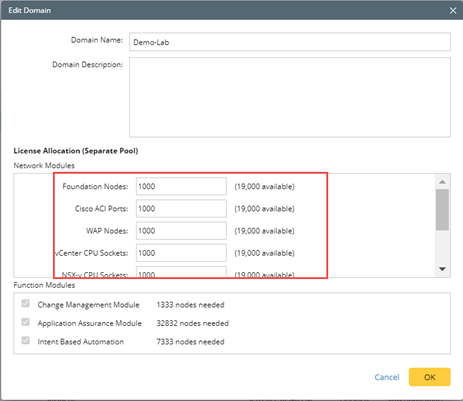Toggle the Intent Based Automation checkbox
The image size is (463, 401).
pos(26,341)
